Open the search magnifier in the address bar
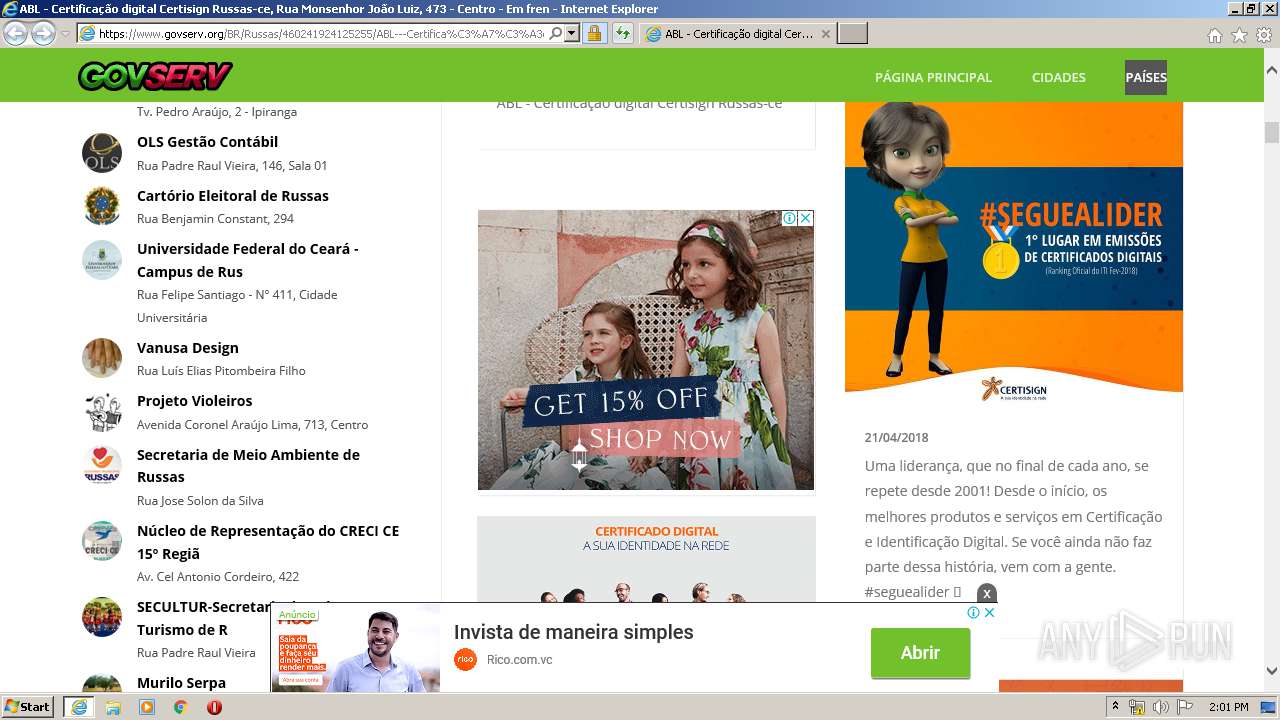This screenshot has width=1280, height=720. coord(556,33)
